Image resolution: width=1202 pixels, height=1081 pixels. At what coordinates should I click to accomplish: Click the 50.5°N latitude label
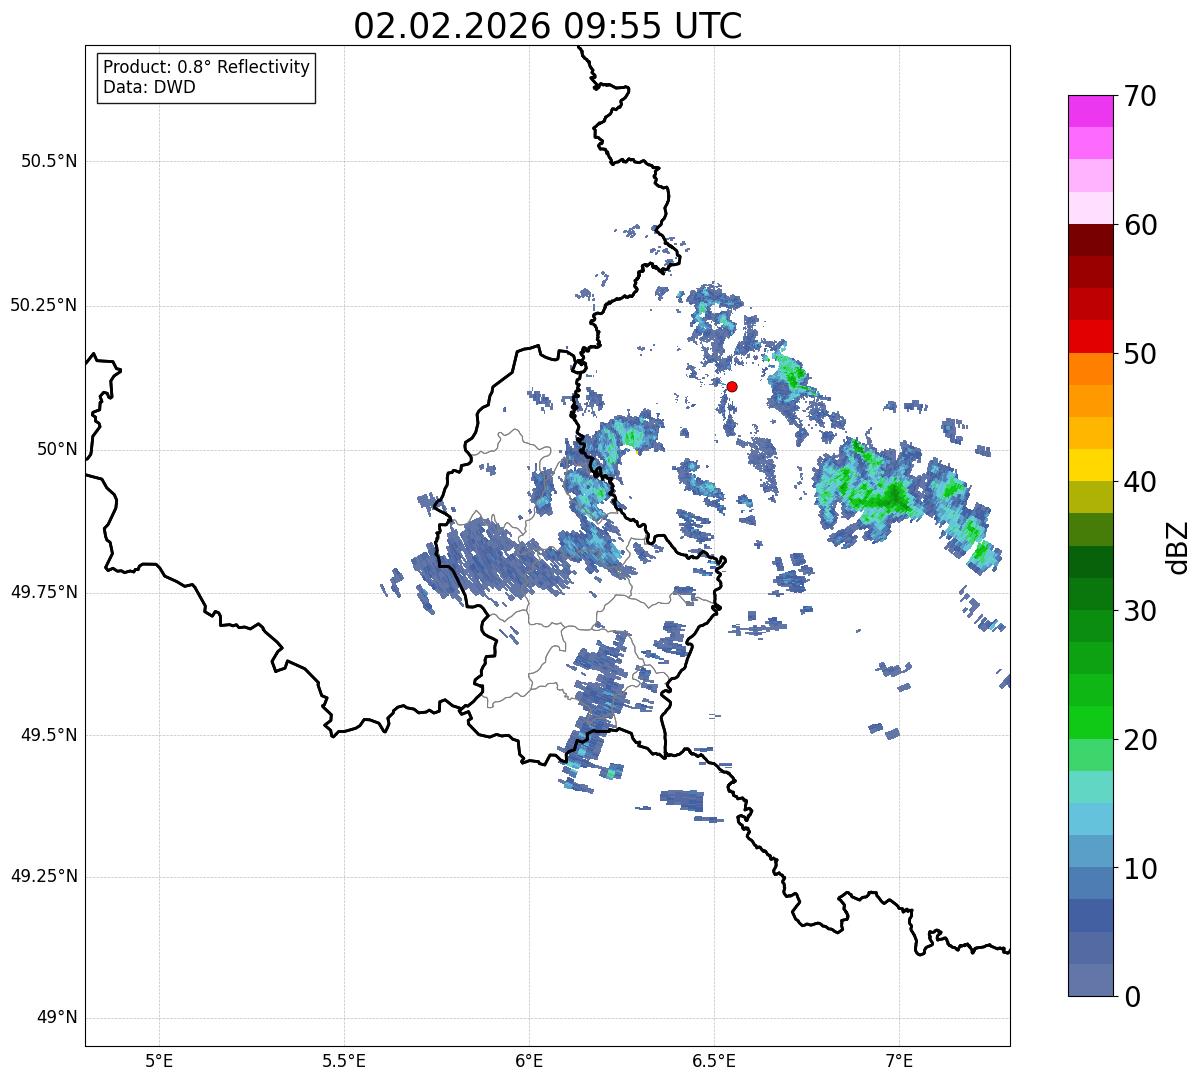click(x=49, y=161)
